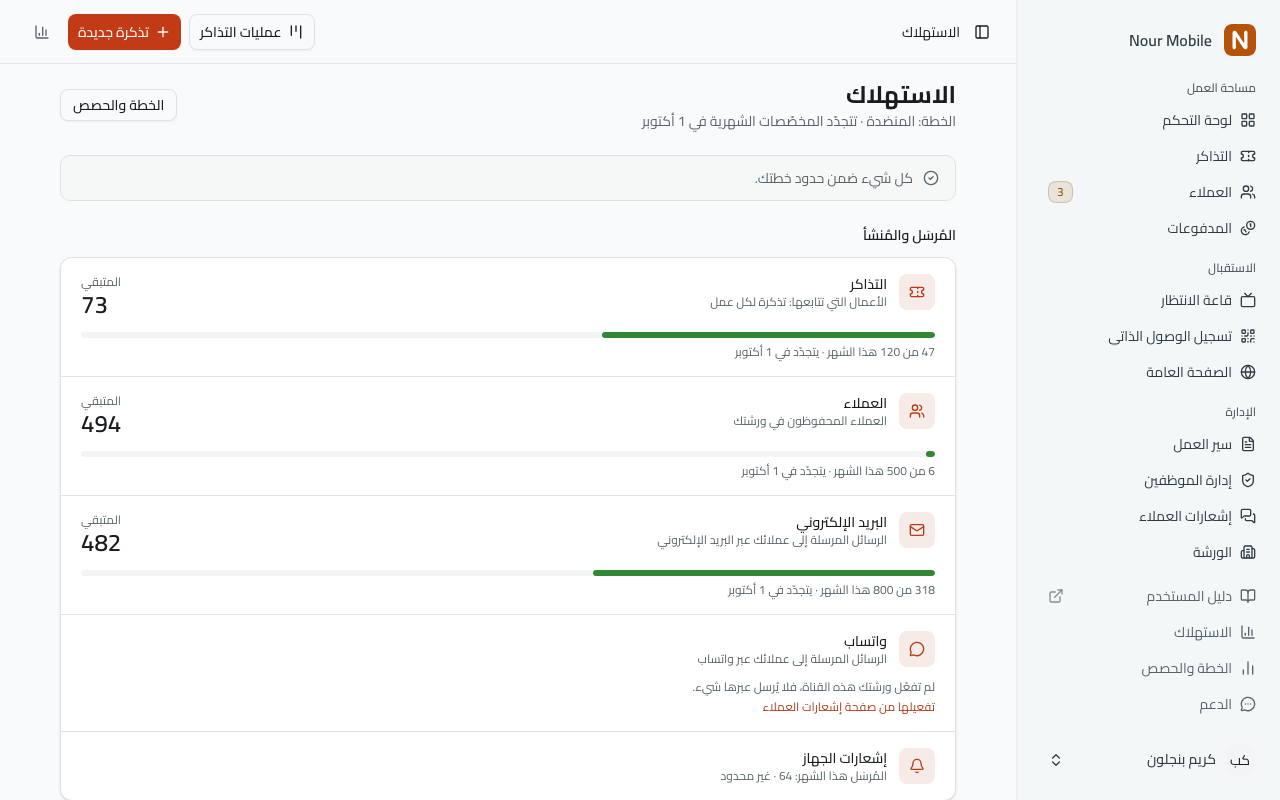Click the bubble icon for الدعم

[1248, 704]
